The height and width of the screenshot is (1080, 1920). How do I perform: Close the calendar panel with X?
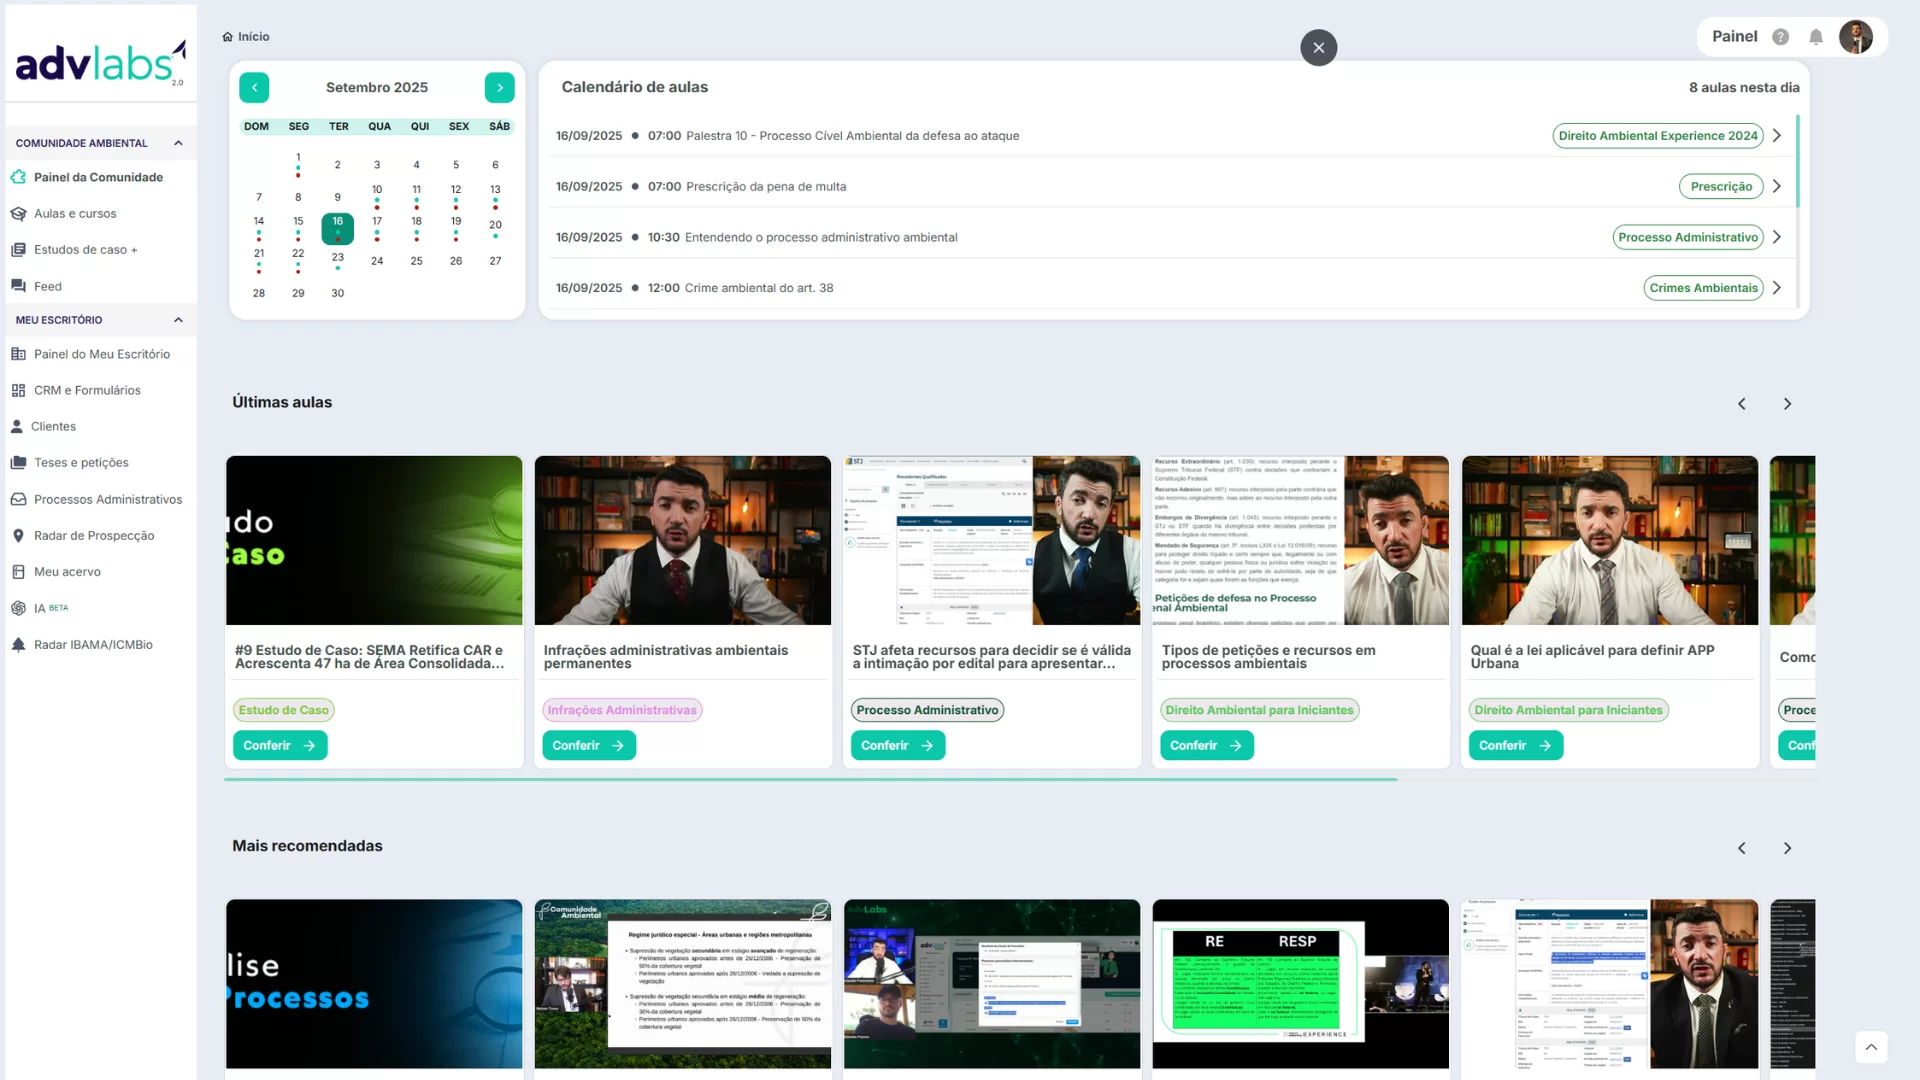pos(1318,48)
